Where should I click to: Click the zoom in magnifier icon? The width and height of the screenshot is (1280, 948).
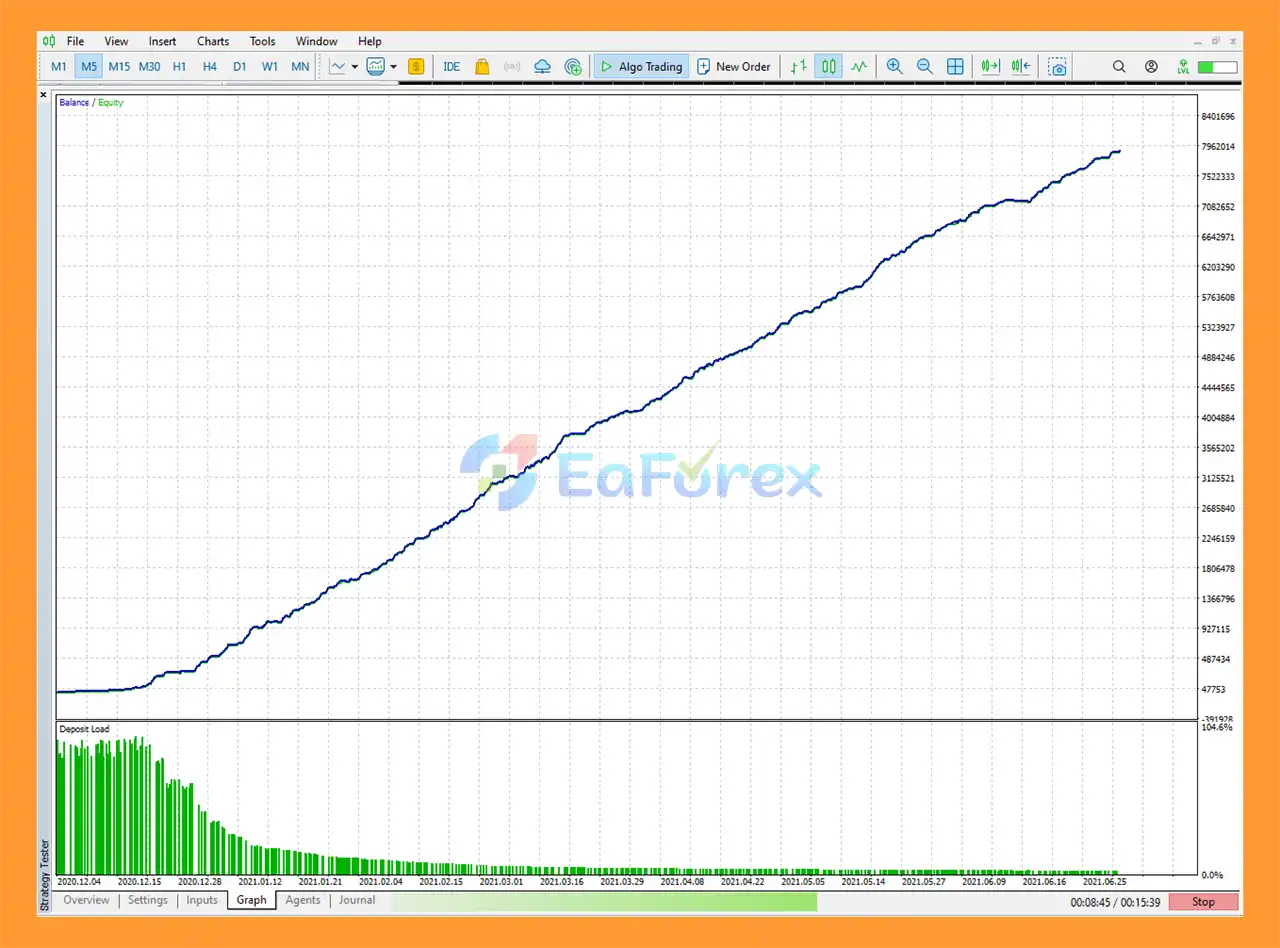pos(894,67)
